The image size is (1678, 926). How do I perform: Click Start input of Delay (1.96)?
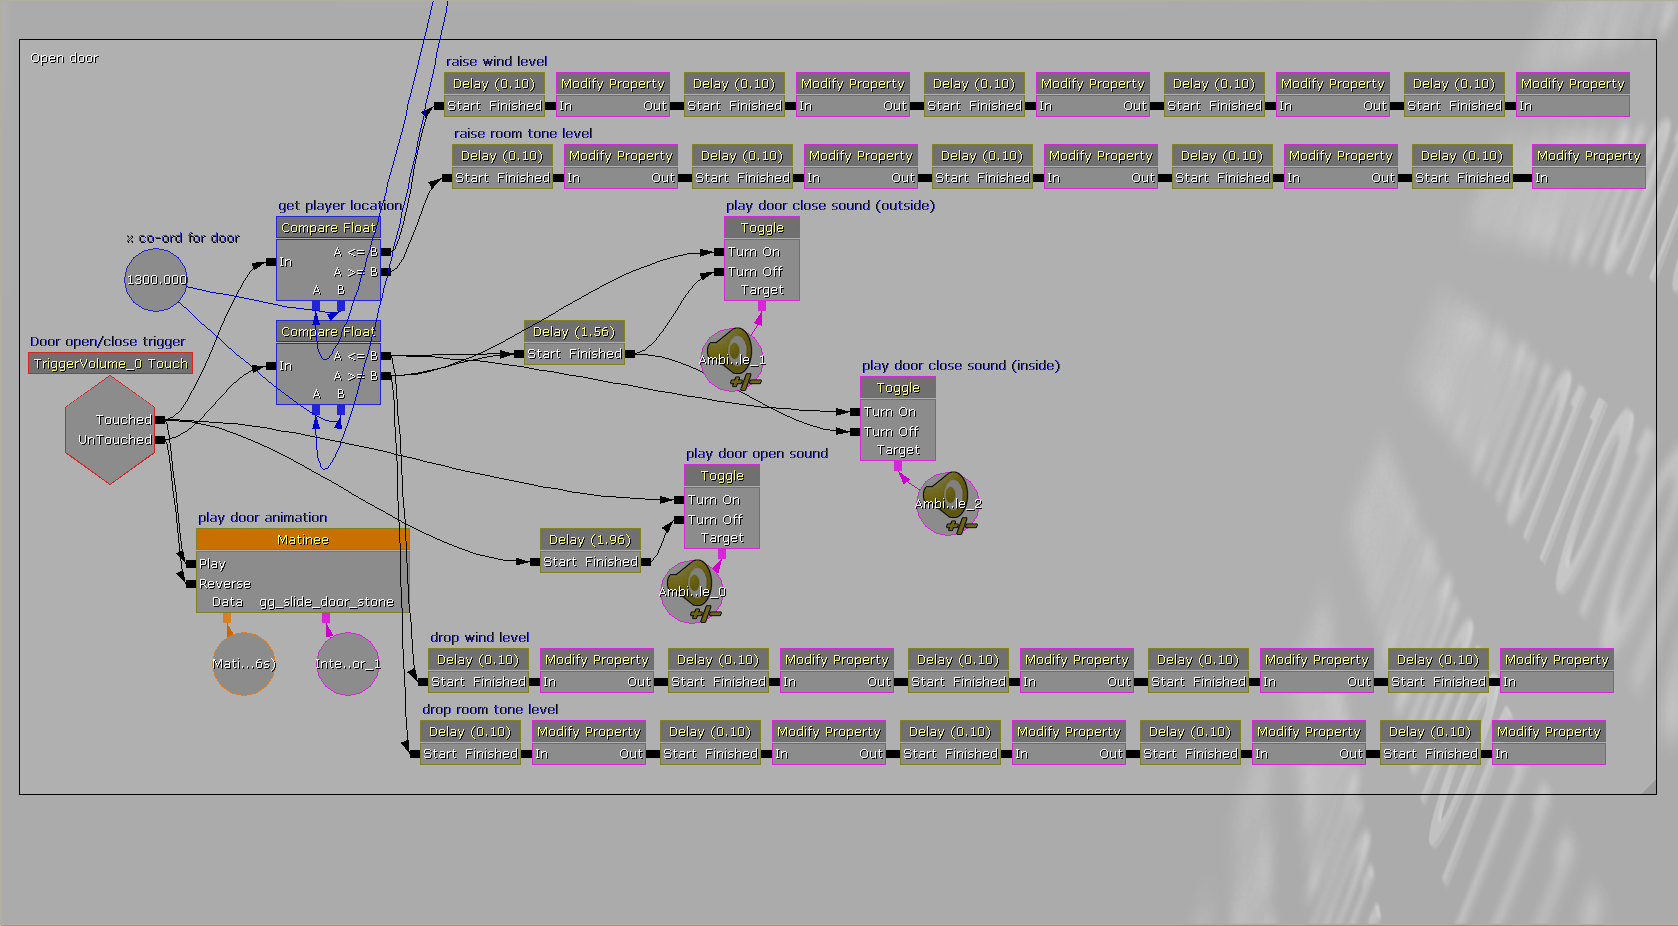pyautogui.click(x=535, y=562)
